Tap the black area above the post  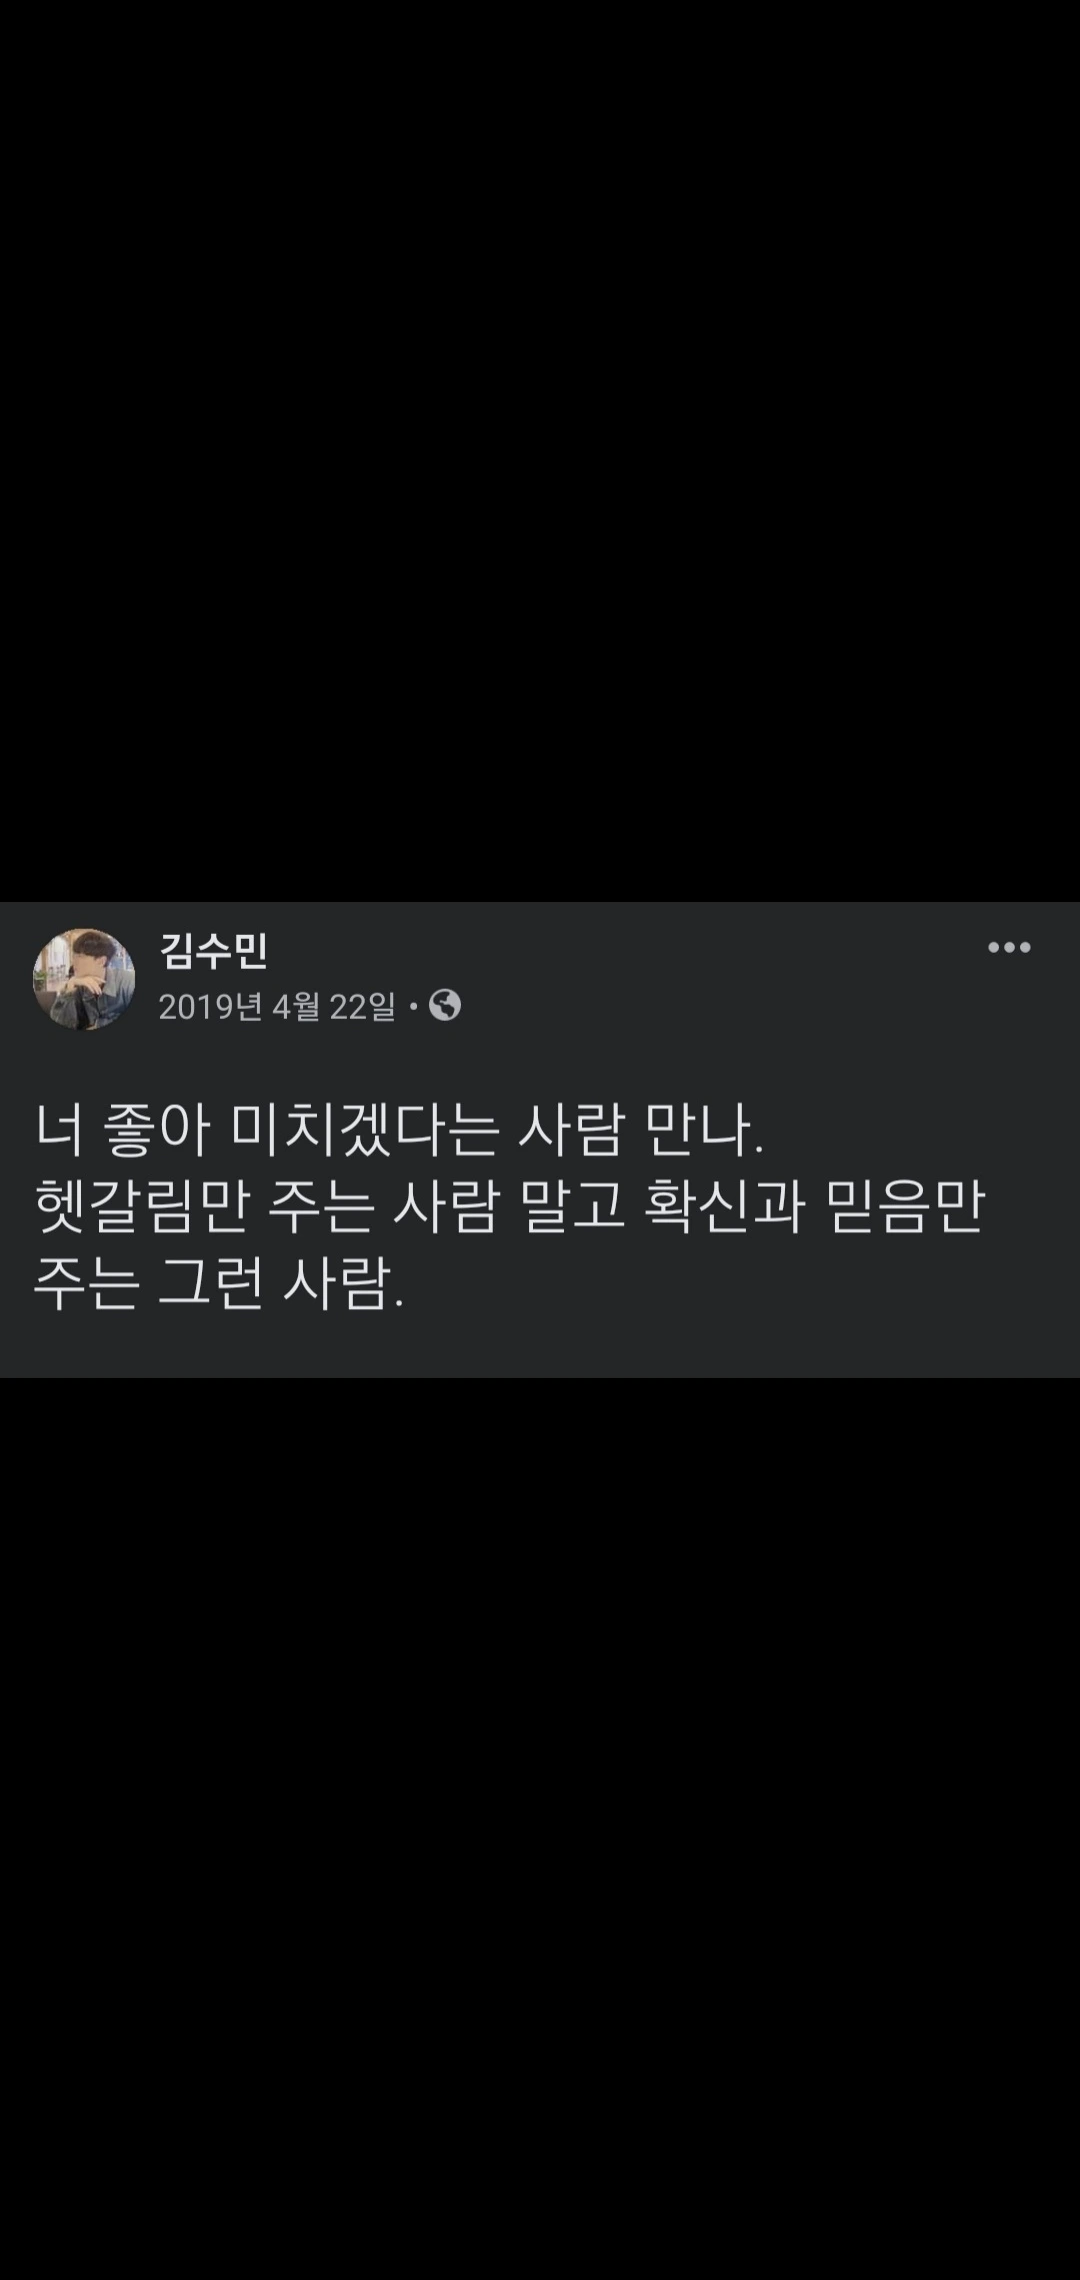pos(540,450)
